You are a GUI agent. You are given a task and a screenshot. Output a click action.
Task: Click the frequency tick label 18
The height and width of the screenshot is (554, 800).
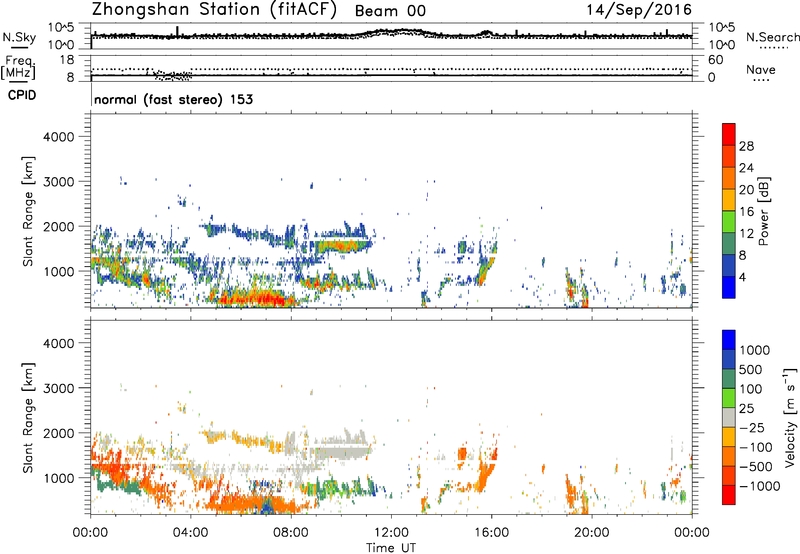coord(66,60)
